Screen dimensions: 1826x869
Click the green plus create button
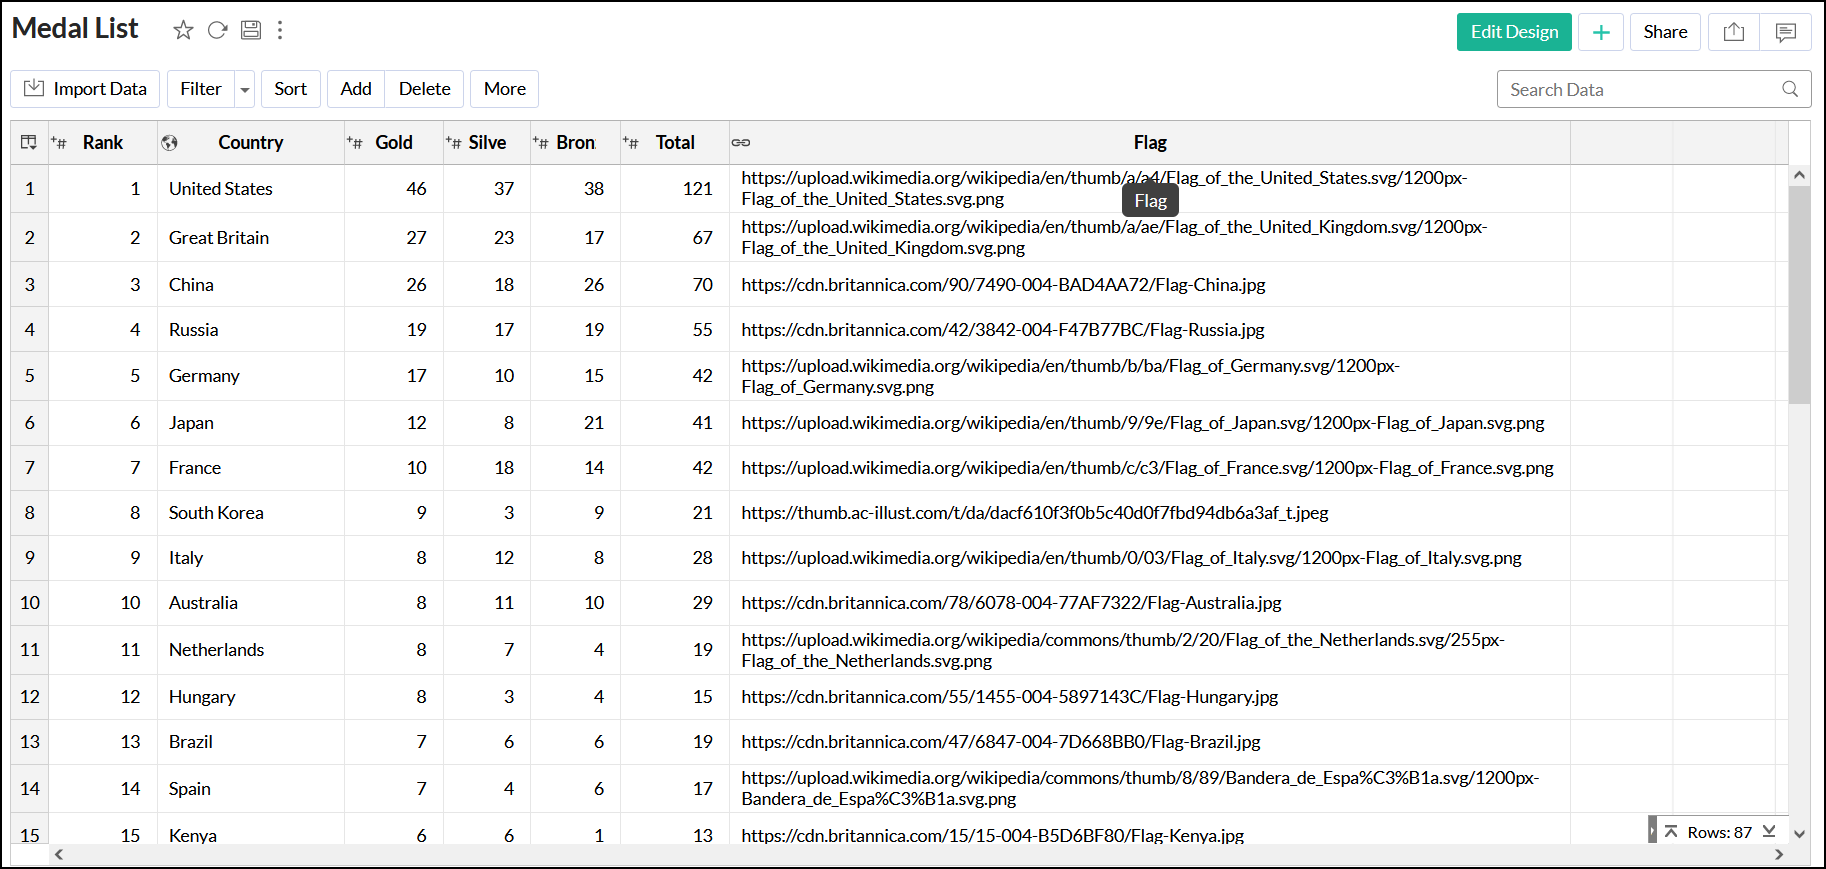pos(1600,32)
